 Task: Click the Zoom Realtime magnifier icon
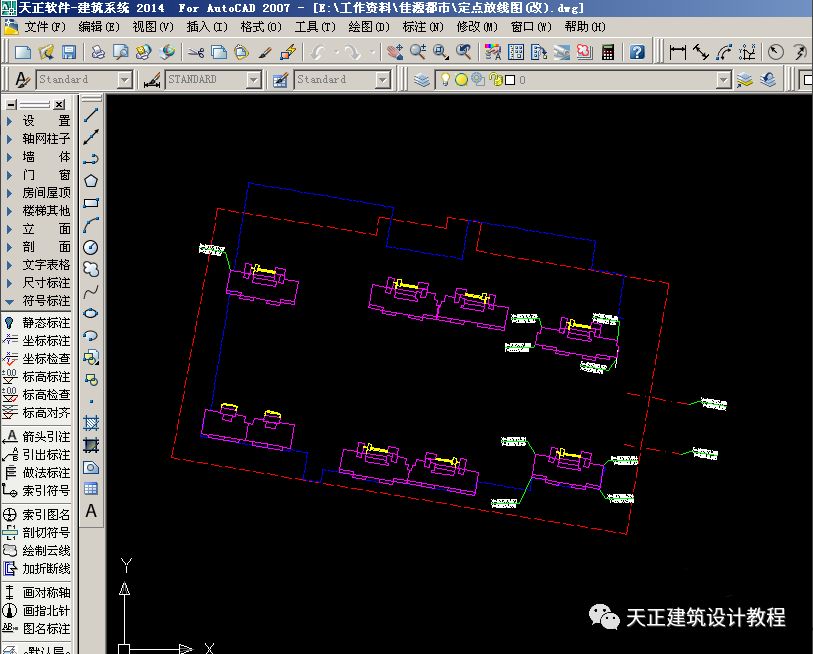tap(418, 52)
